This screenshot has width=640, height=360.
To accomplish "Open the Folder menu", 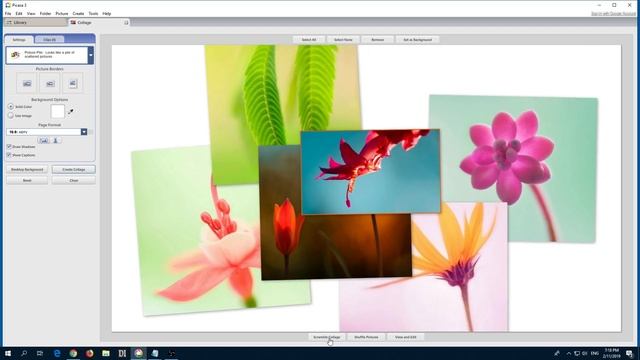I will click(x=45, y=13).
